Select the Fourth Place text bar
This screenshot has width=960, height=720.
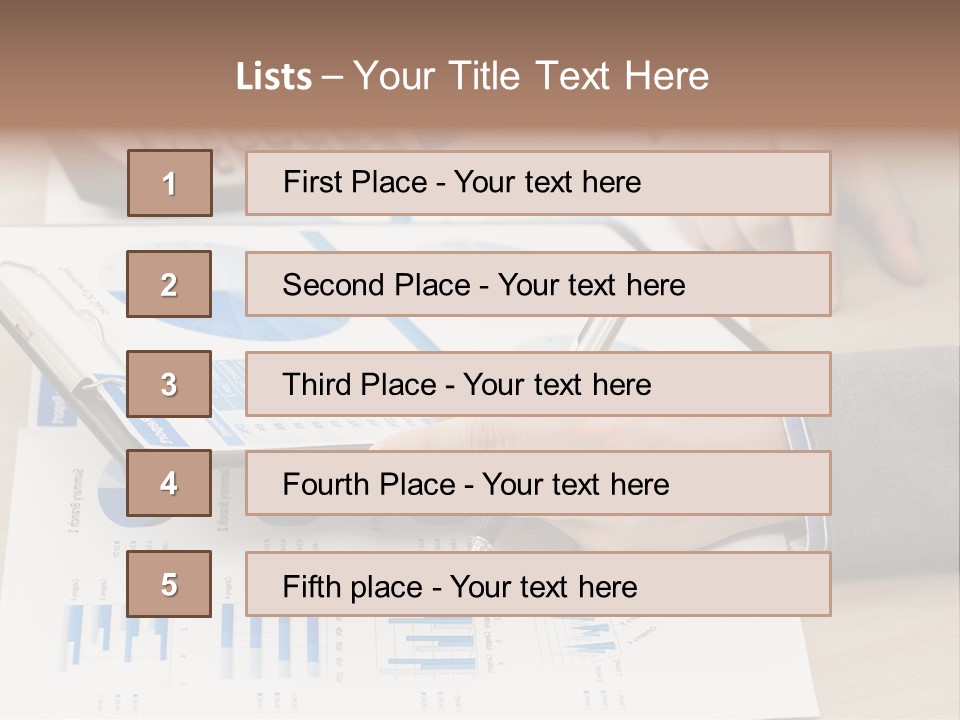[538, 483]
